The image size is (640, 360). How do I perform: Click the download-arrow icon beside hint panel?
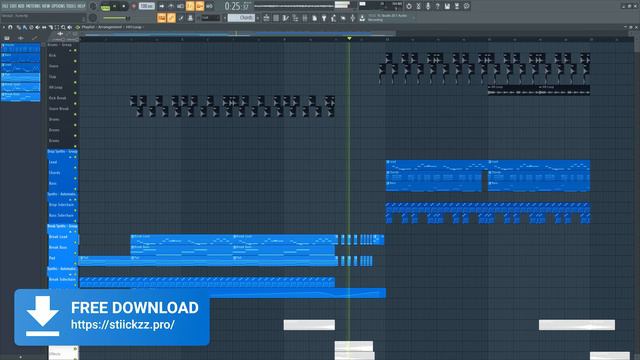pyautogui.click(x=362, y=18)
